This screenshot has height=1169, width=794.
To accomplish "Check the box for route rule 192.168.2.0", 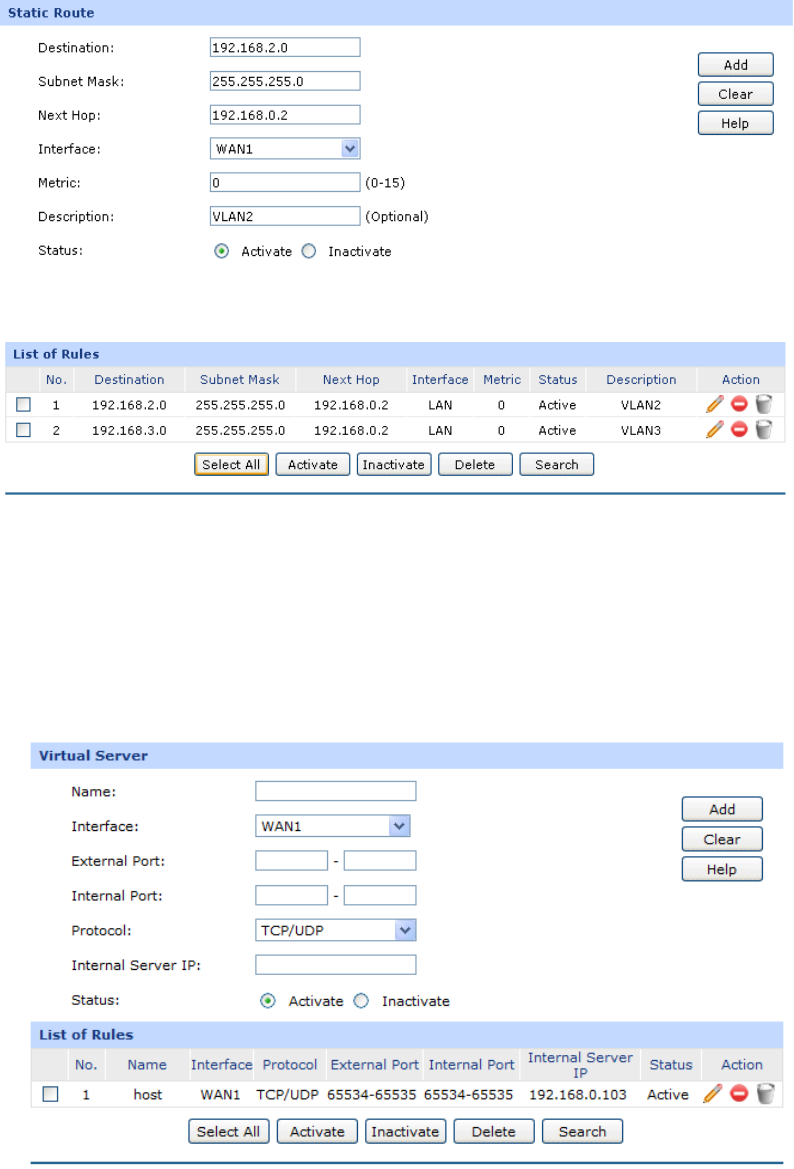I will (24, 404).
